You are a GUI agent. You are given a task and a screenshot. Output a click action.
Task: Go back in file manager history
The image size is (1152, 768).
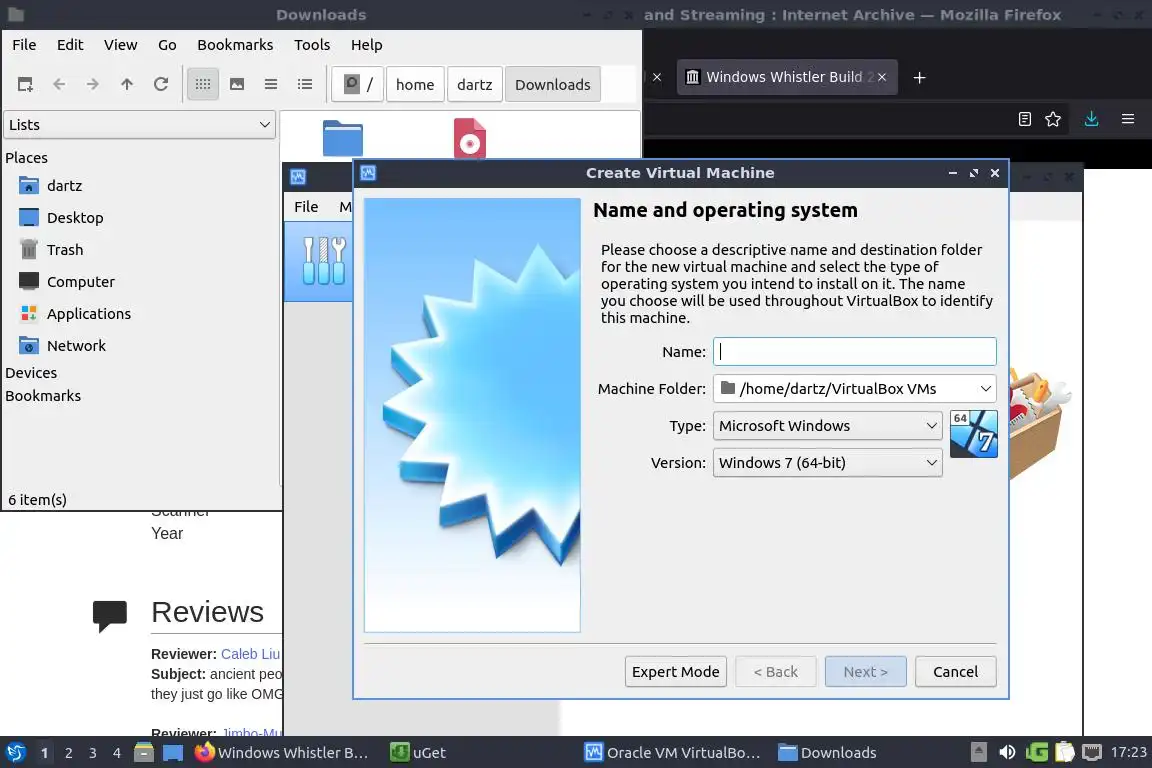[60, 85]
